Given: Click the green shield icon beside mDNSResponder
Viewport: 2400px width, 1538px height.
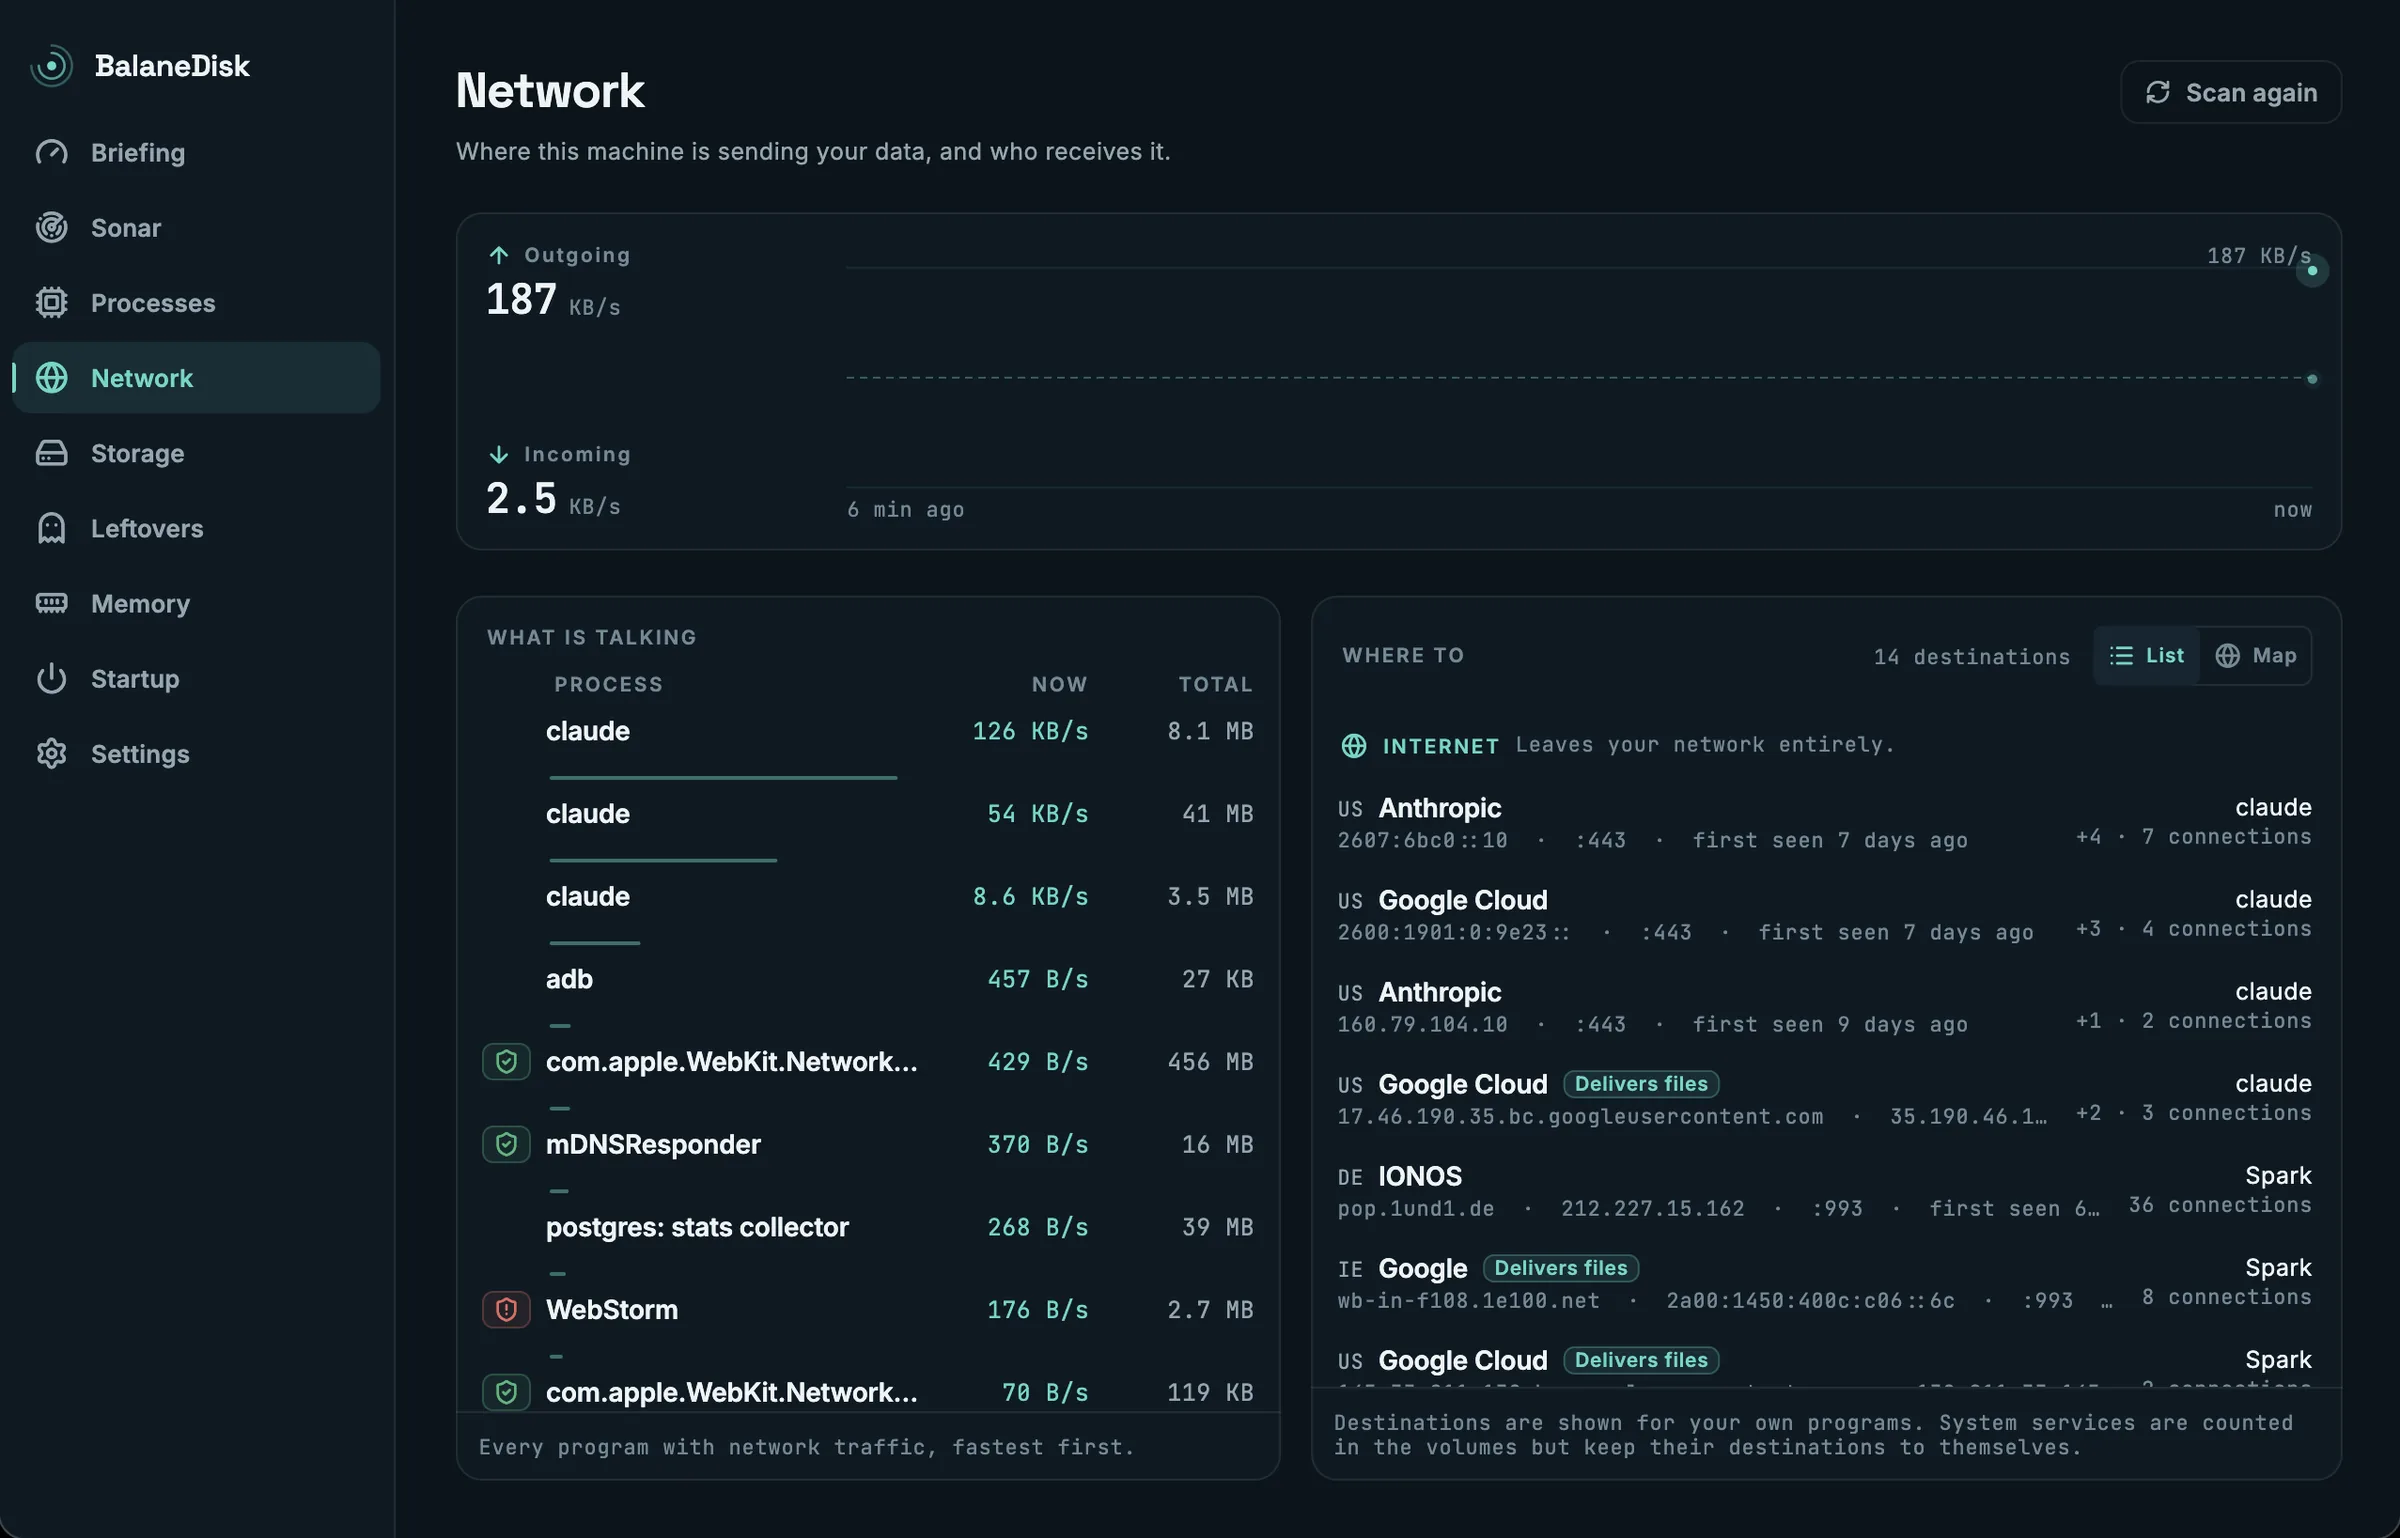Looking at the screenshot, I should pyautogui.click(x=506, y=1144).
